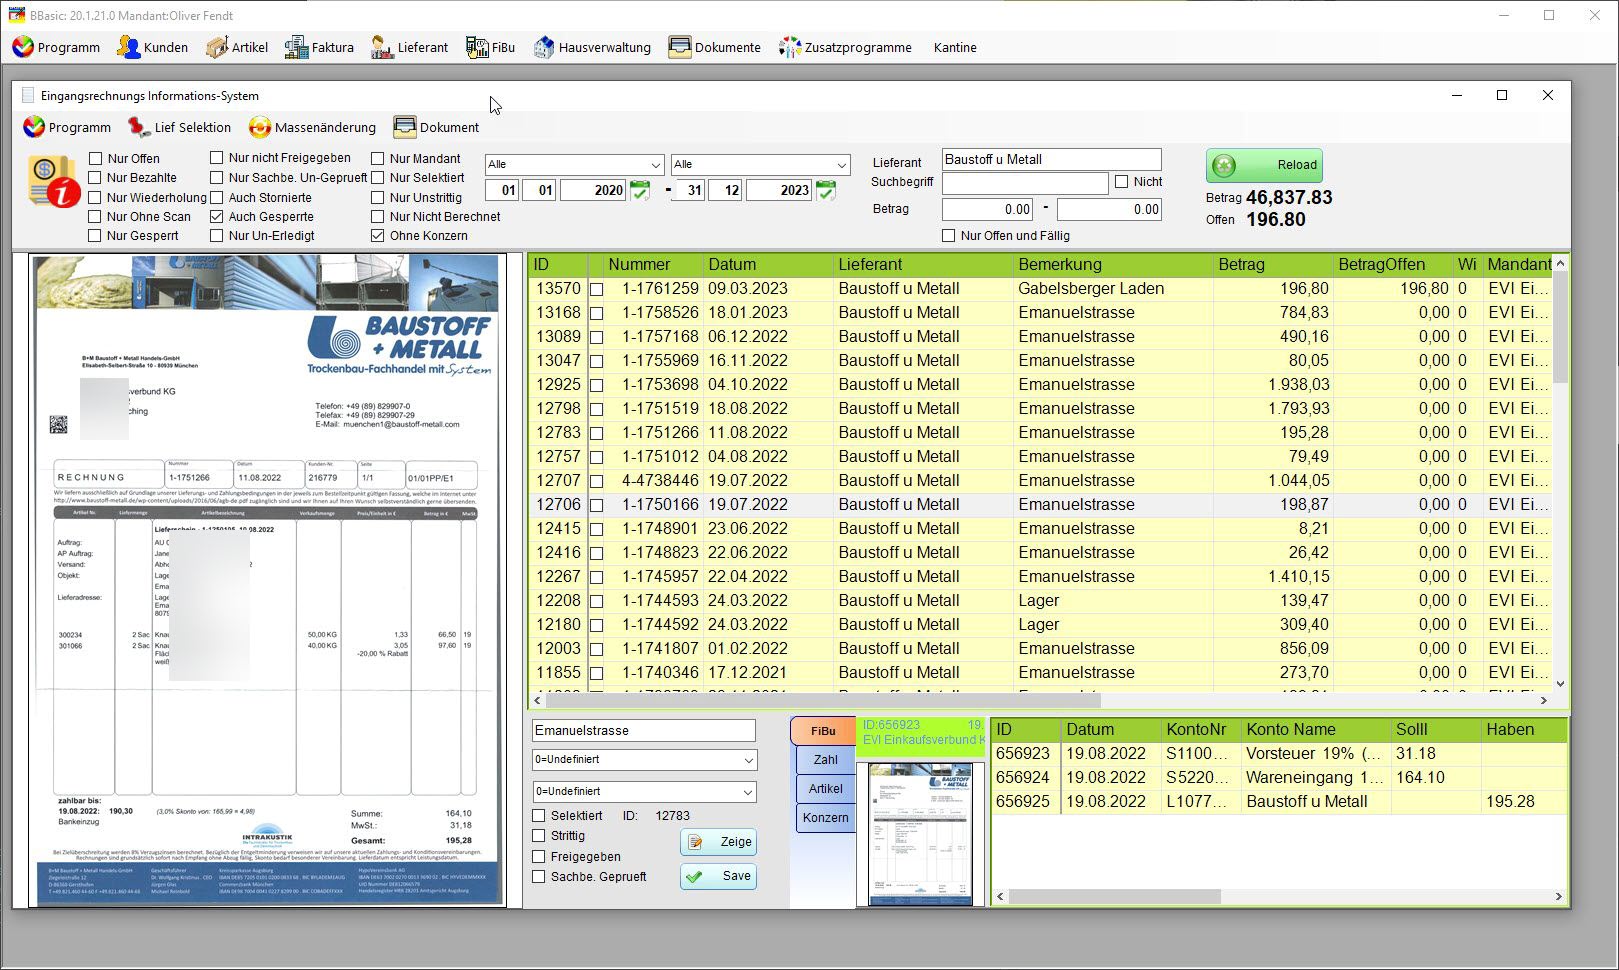The height and width of the screenshot is (970, 1619).
Task: Open the Konzern tab
Action: 825,818
